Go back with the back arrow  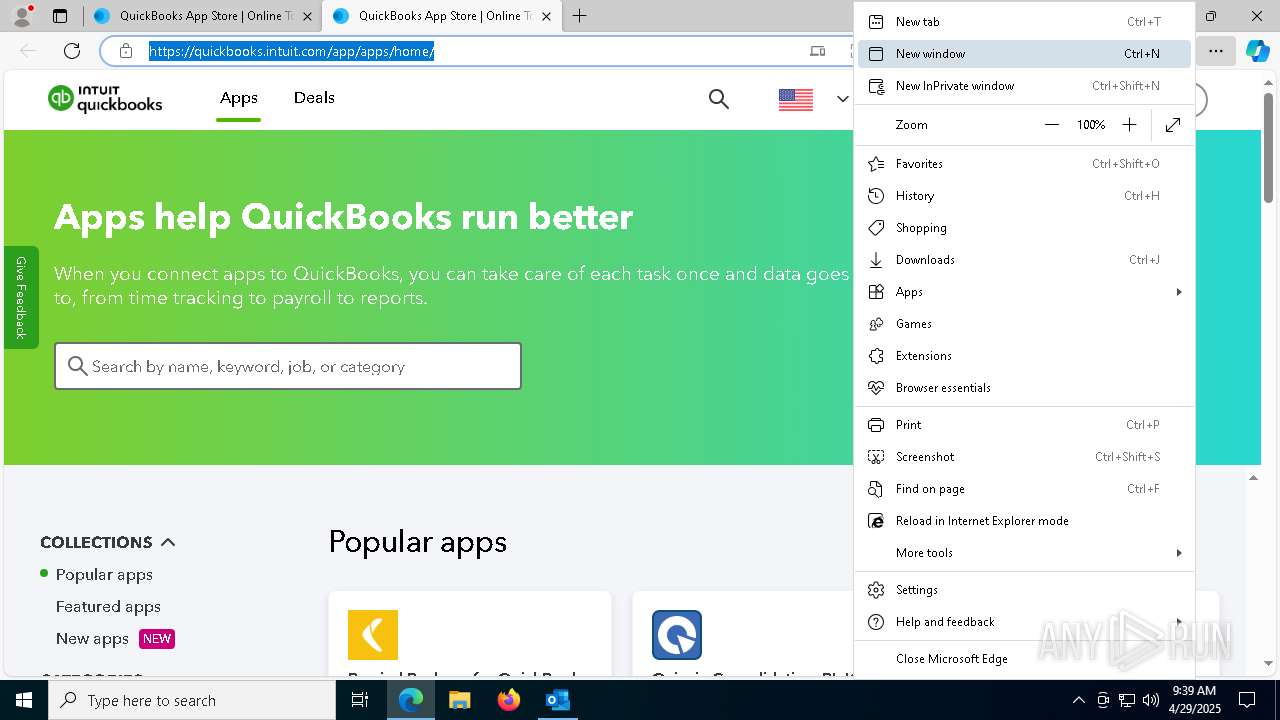tap(28, 51)
